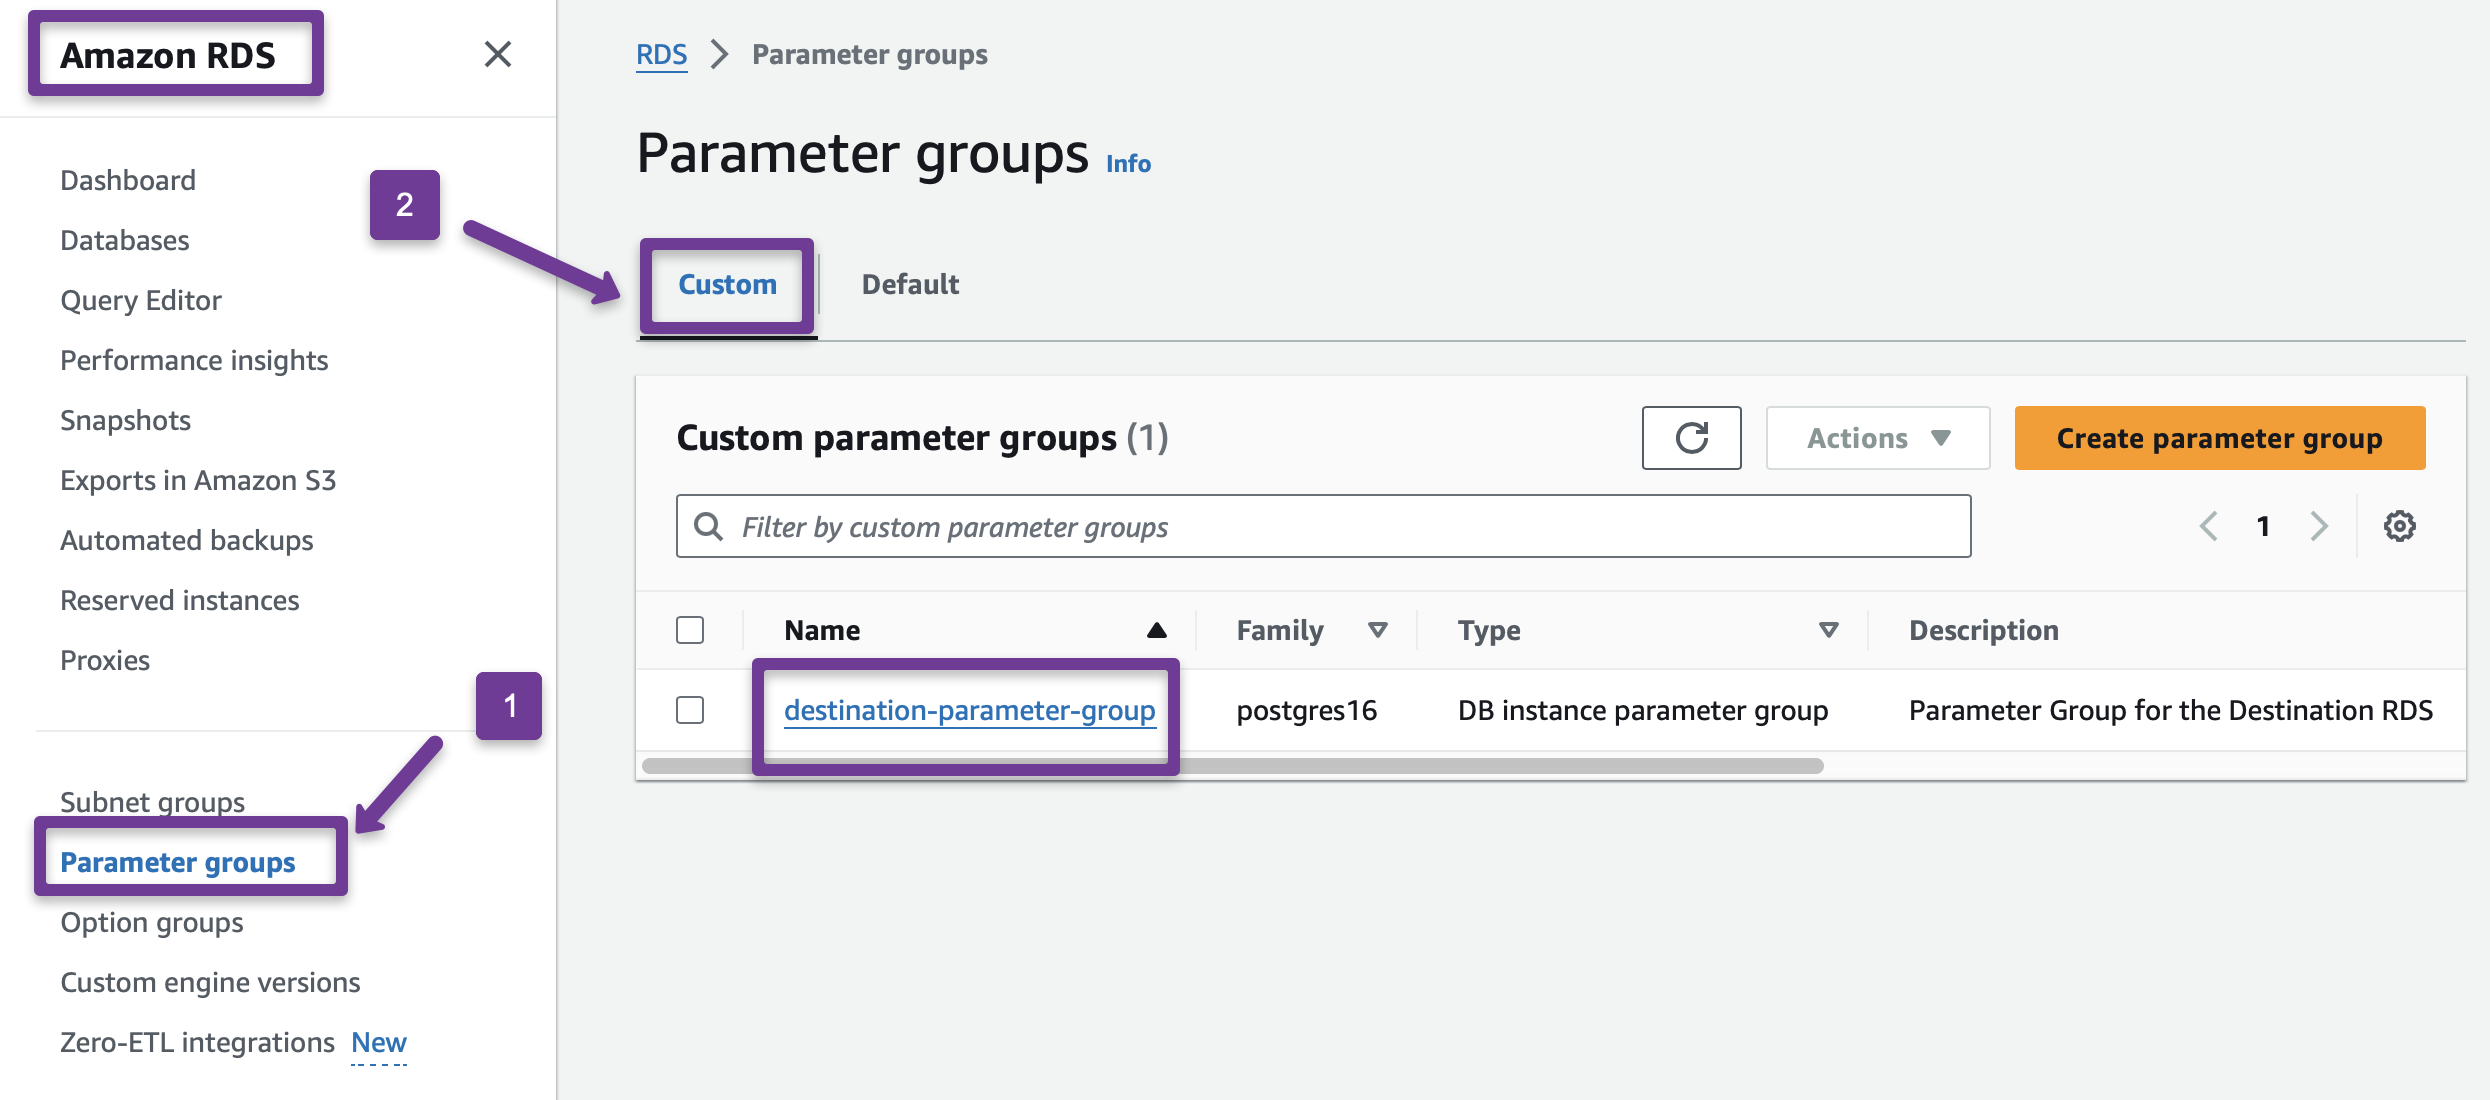The image size is (2490, 1100).
Task: Refresh the custom parameter groups list
Action: point(1690,438)
